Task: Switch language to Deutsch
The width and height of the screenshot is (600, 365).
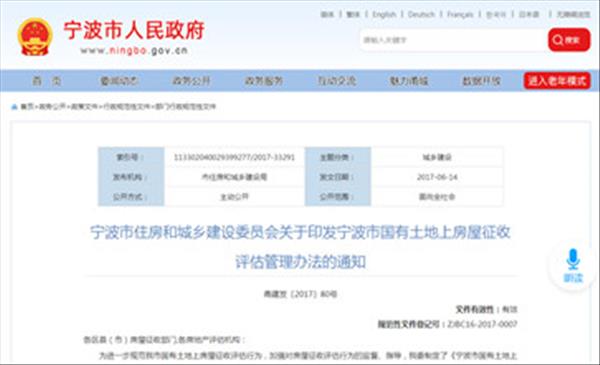Action: 421,15
